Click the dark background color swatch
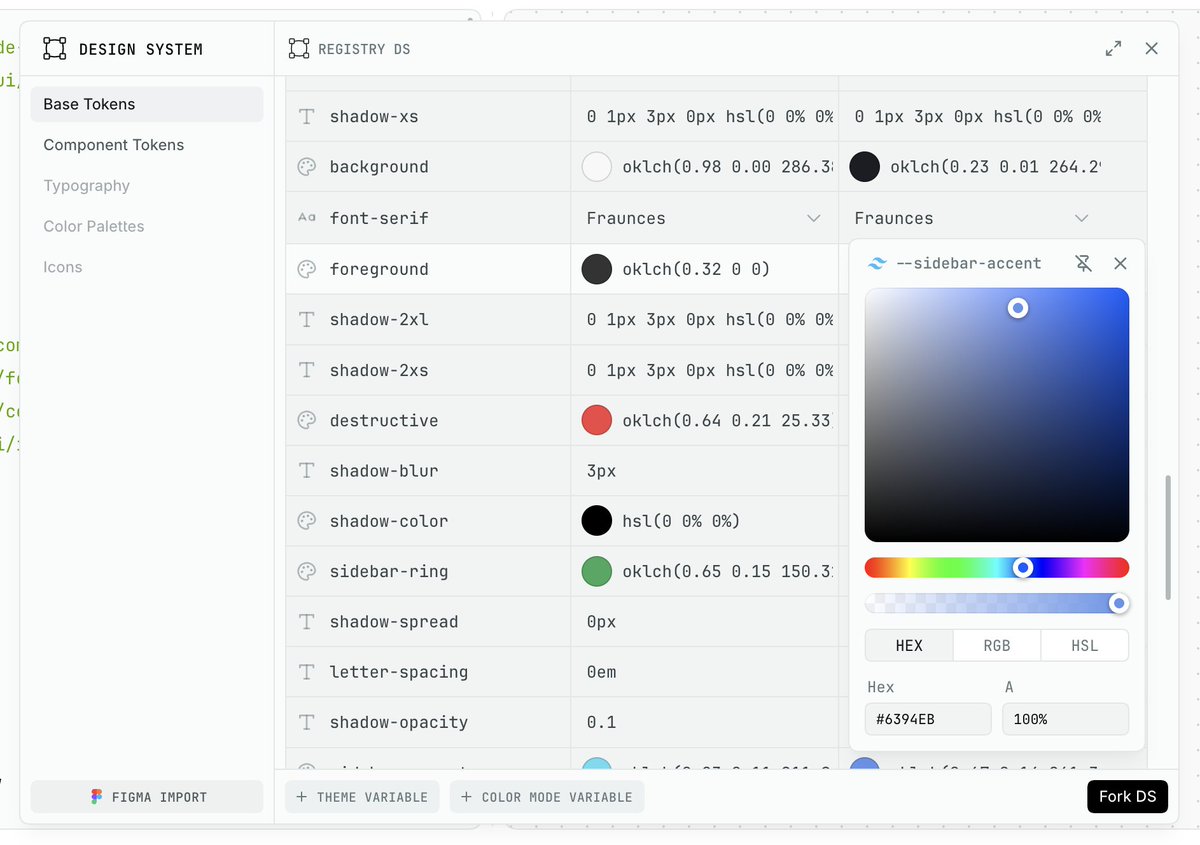The width and height of the screenshot is (1200, 845). pyautogui.click(x=865, y=167)
